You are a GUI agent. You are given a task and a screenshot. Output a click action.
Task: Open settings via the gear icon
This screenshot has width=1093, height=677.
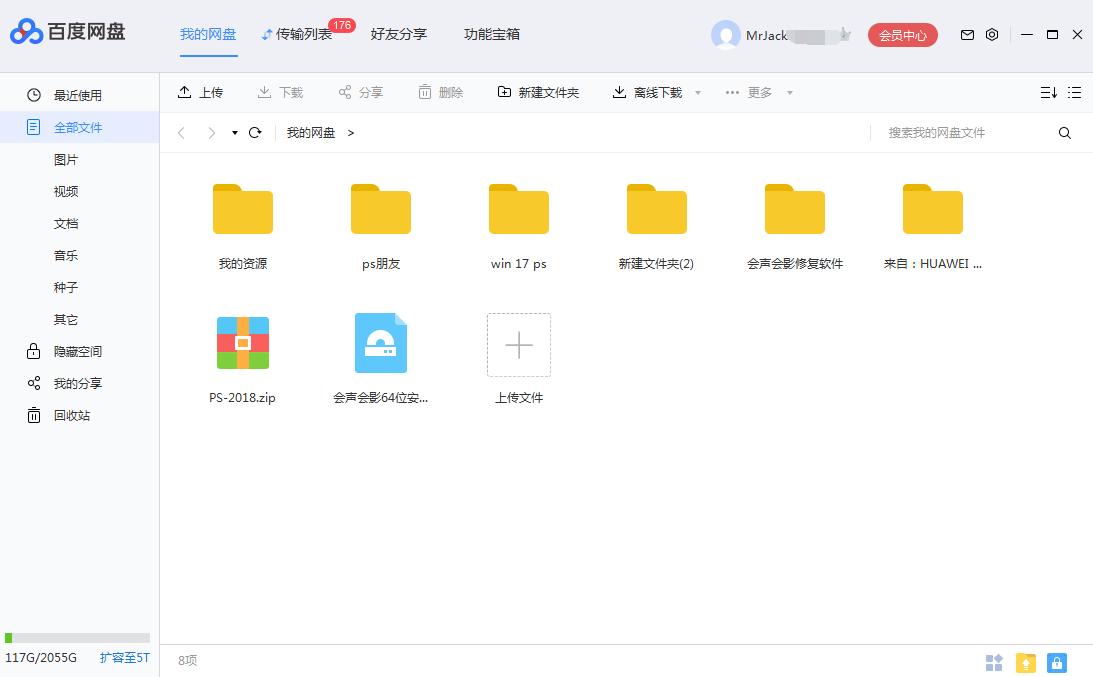coord(991,34)
